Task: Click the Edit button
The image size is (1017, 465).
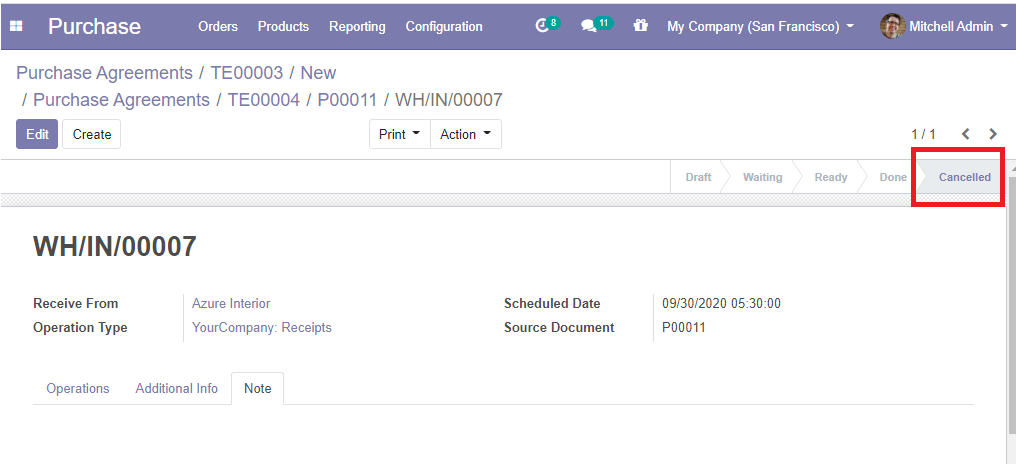Action: 37,134
